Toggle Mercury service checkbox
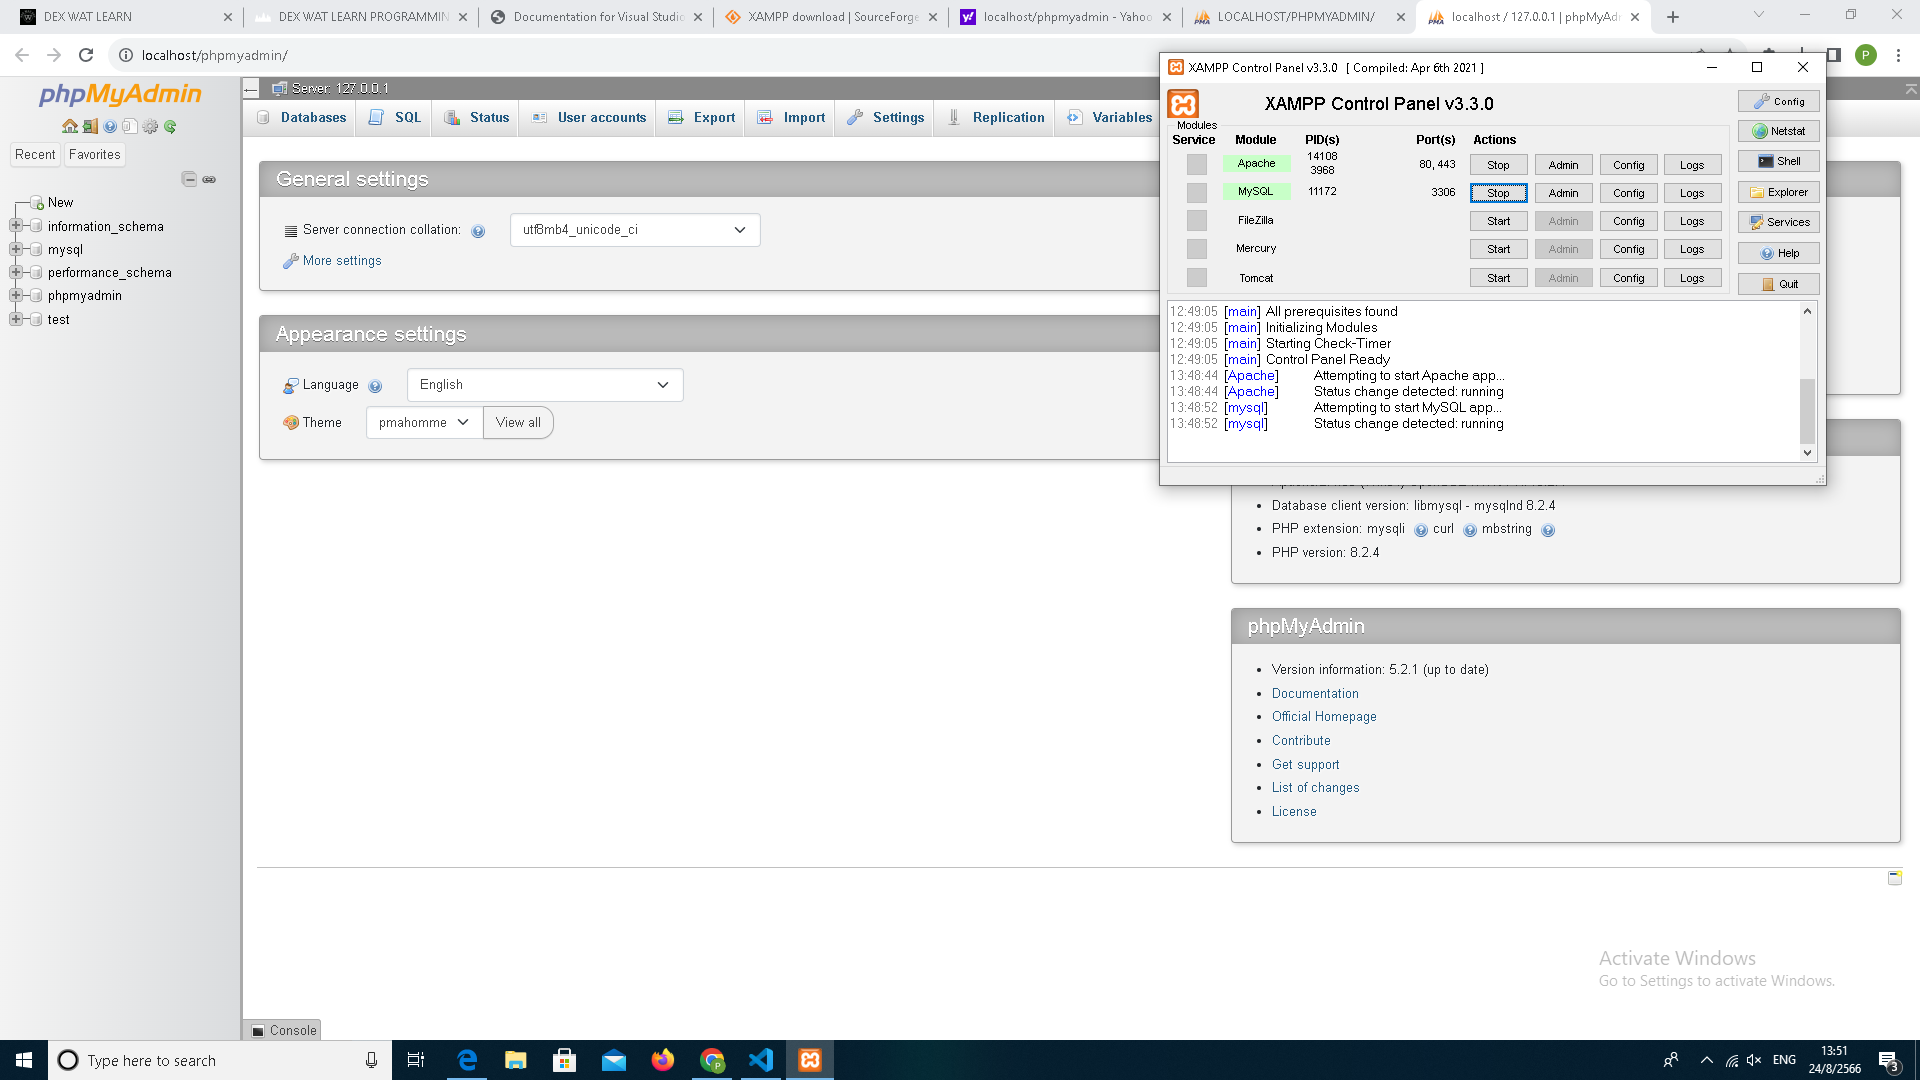Viewport: 1920px width, 1080px height. [1197, 248]
